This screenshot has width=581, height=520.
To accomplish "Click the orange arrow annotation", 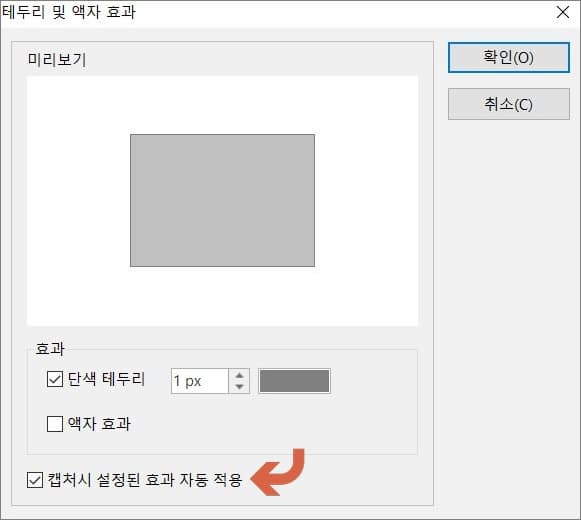I will (x=278, y=473).
